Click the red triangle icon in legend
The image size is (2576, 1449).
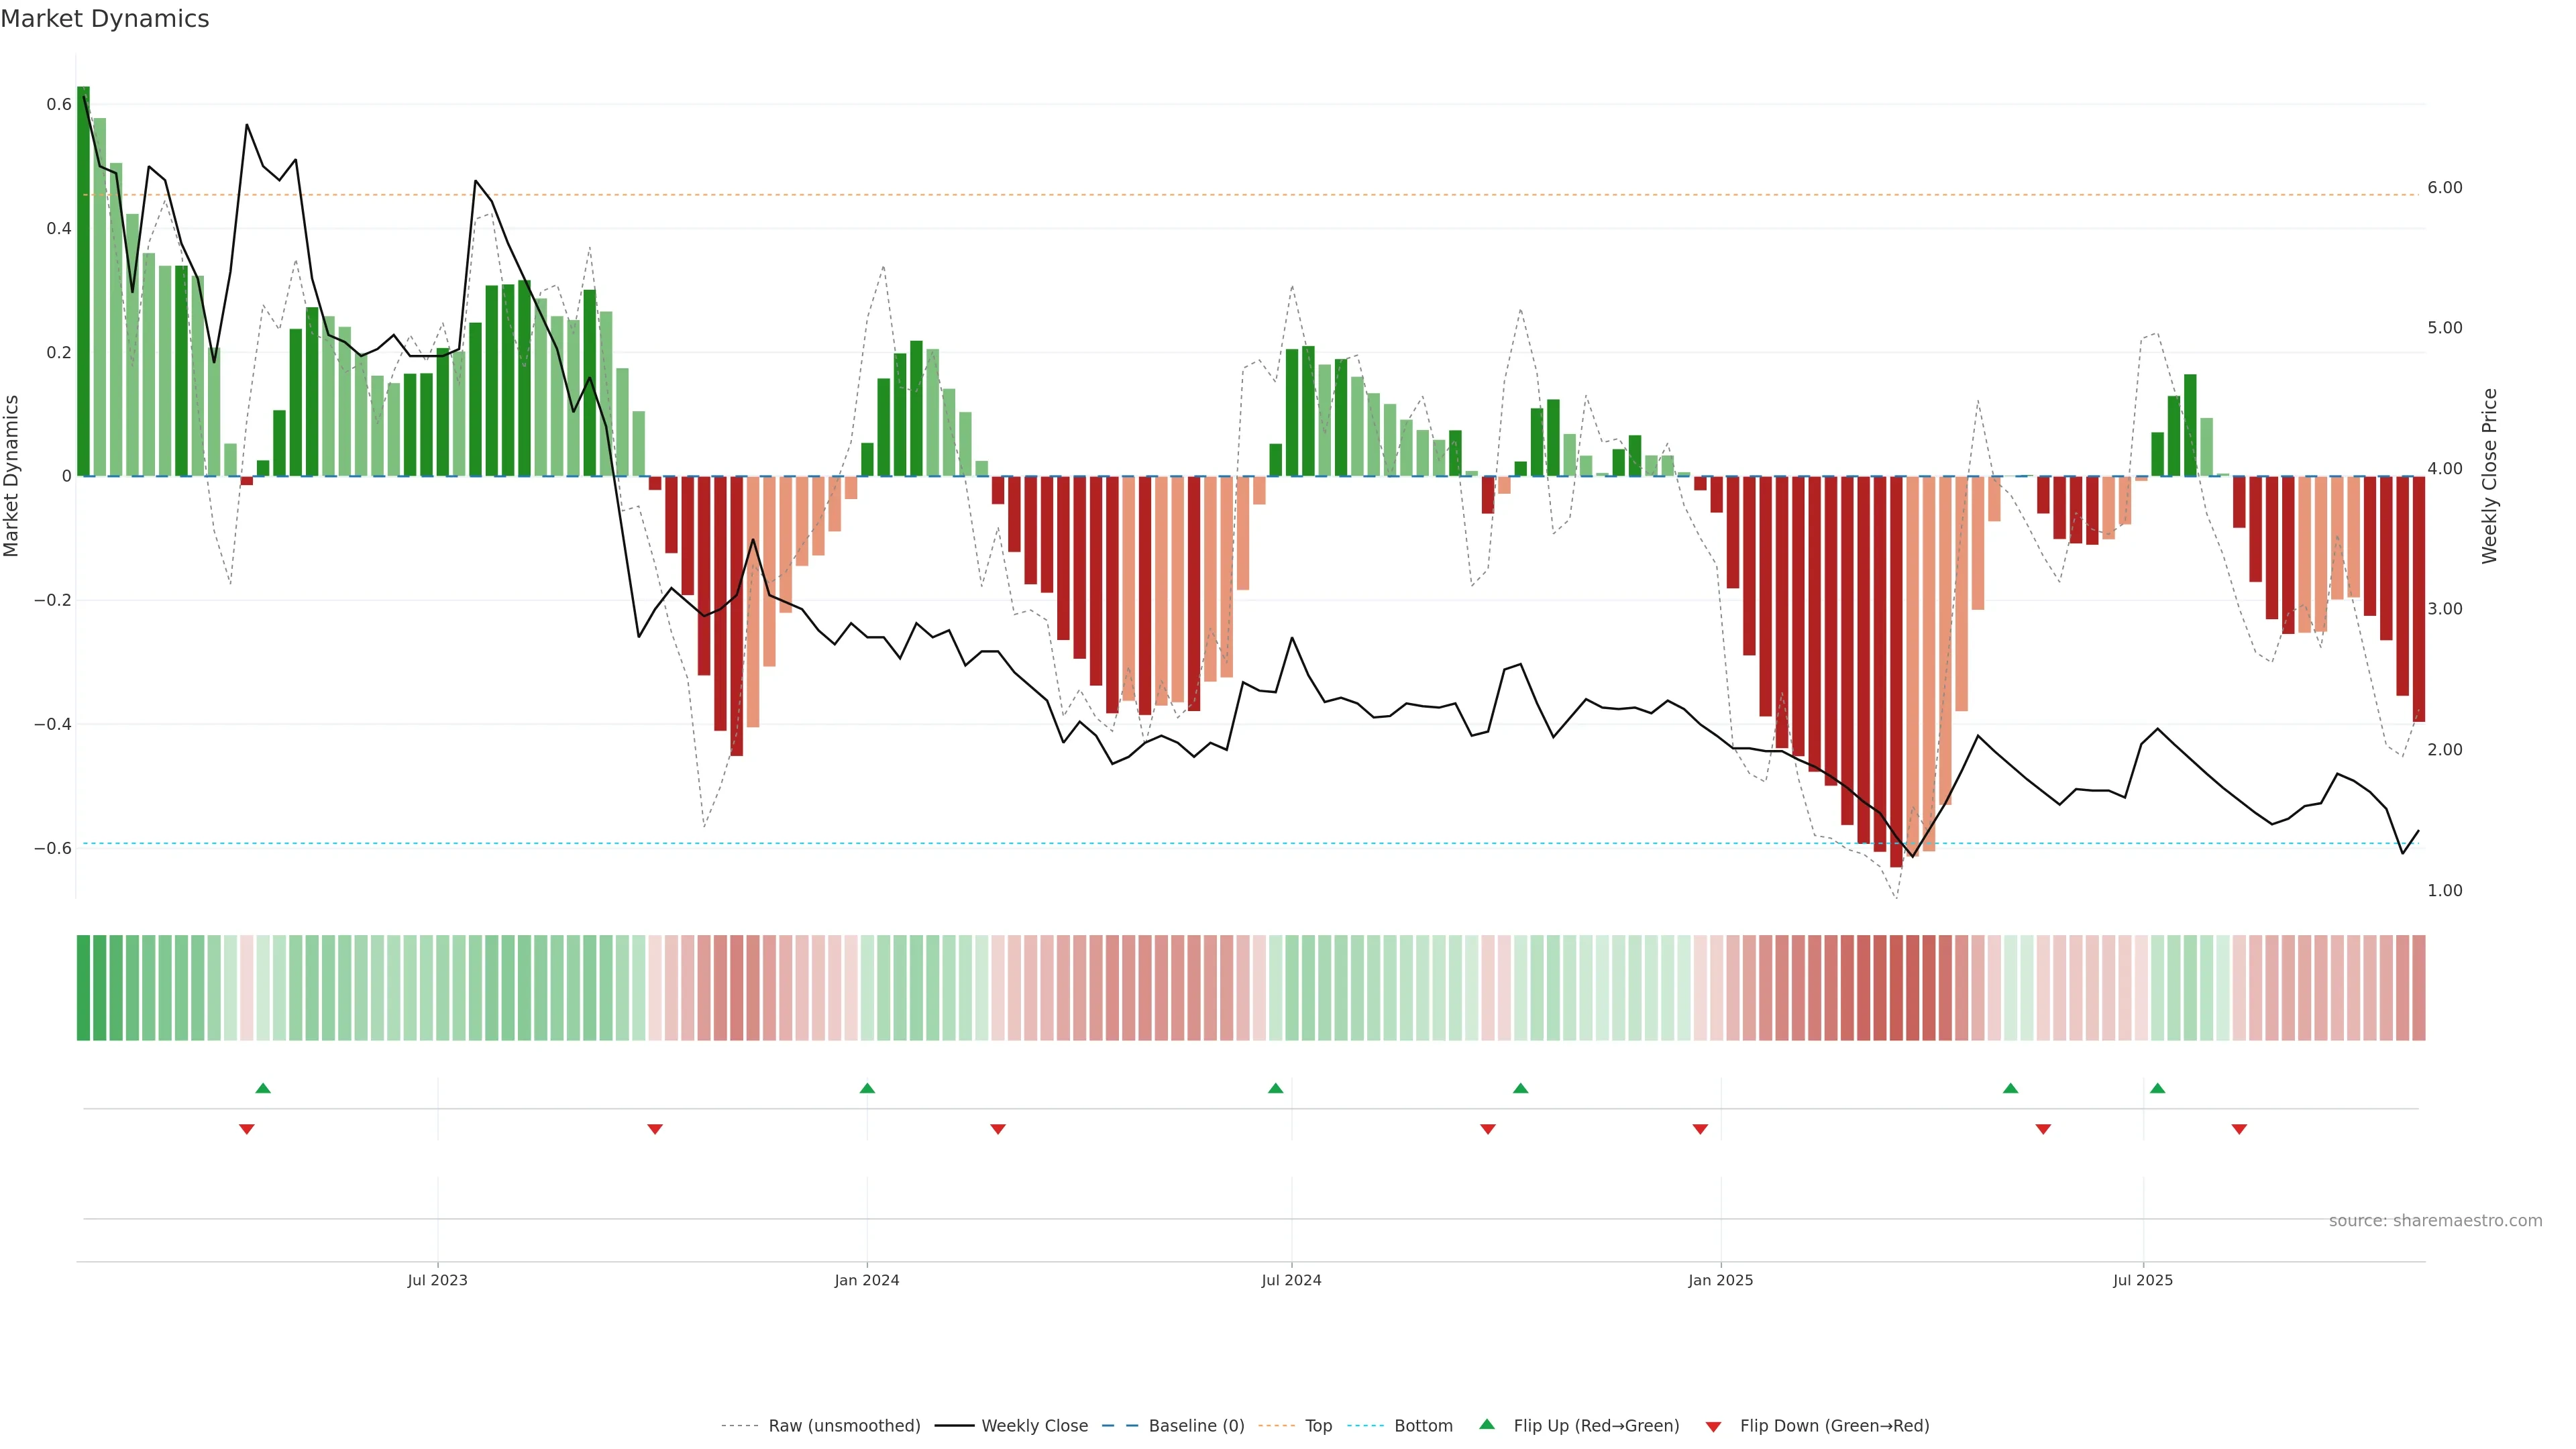[1713, 1426]
